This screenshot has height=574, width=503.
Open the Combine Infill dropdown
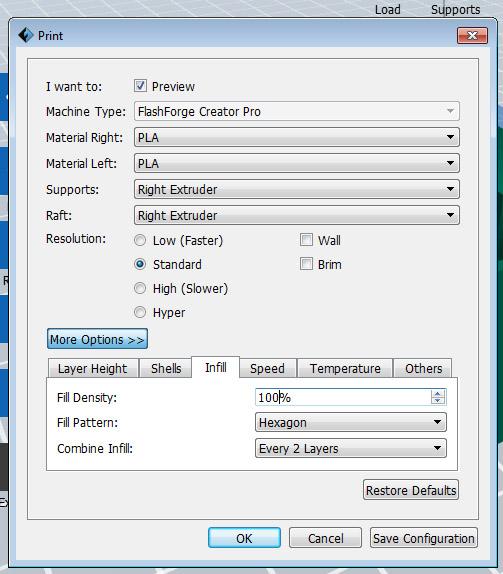351,448
